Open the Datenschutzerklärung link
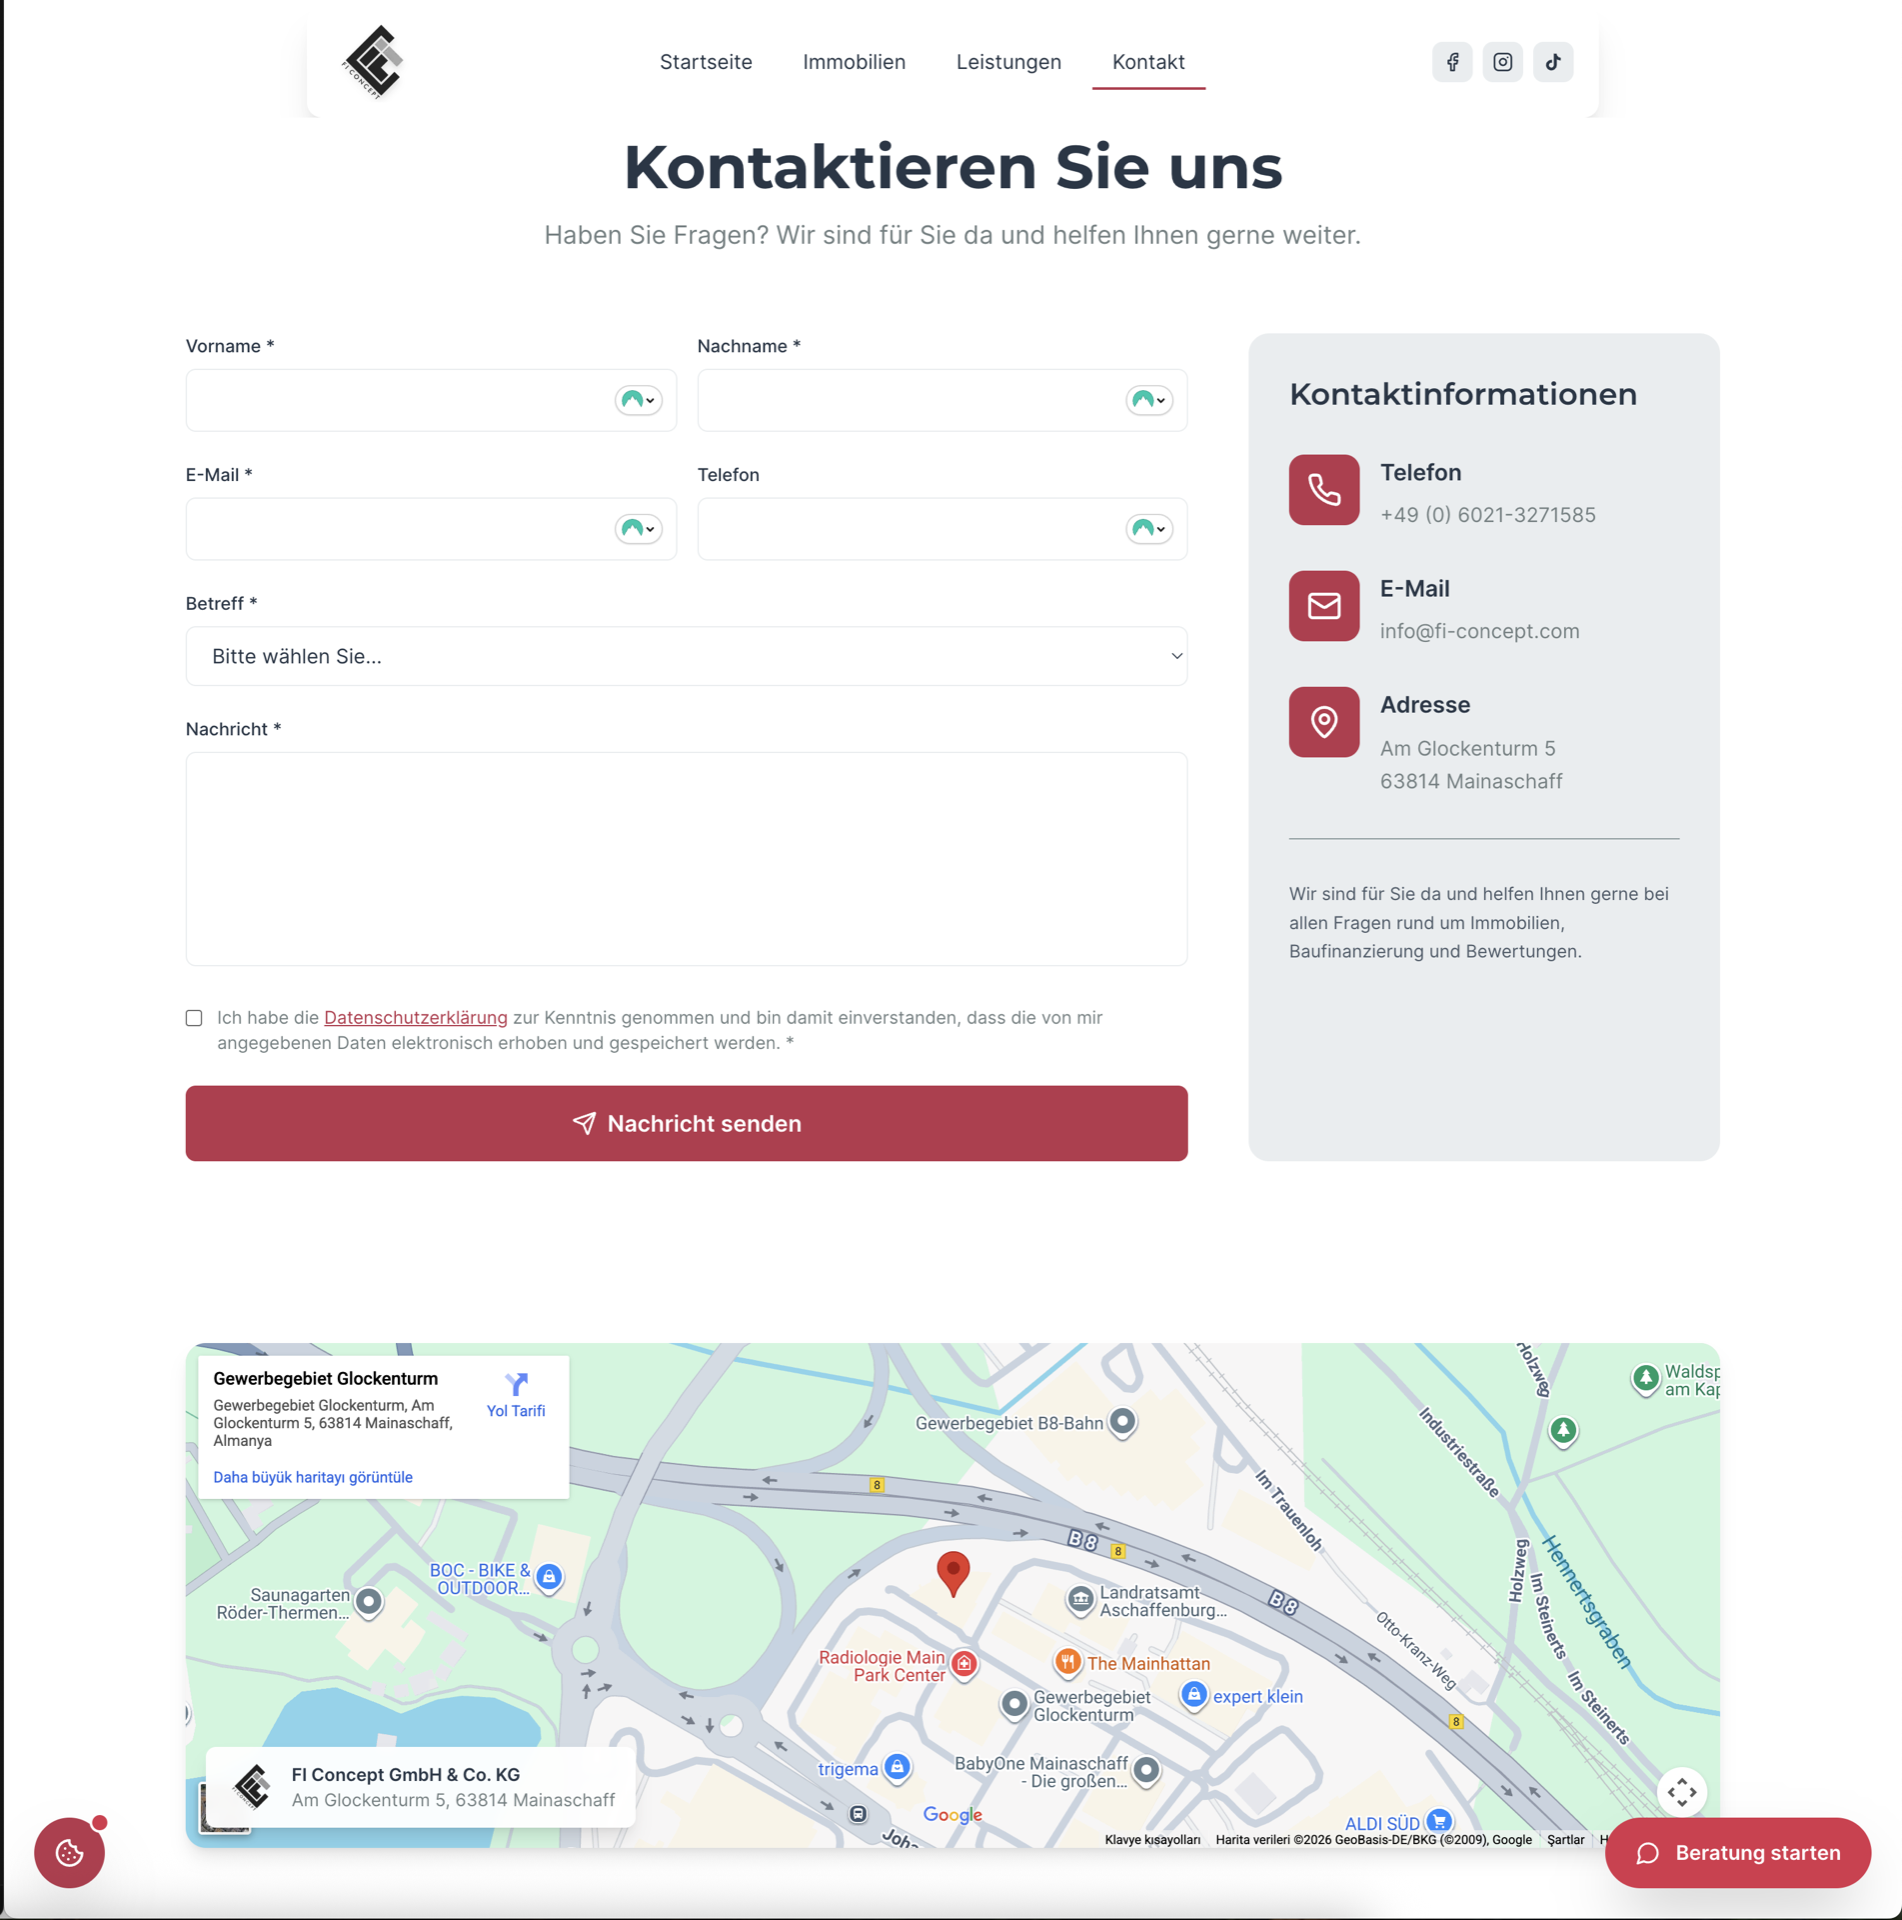This screenshot has height=1920, width=1902. click(415, 1017)
